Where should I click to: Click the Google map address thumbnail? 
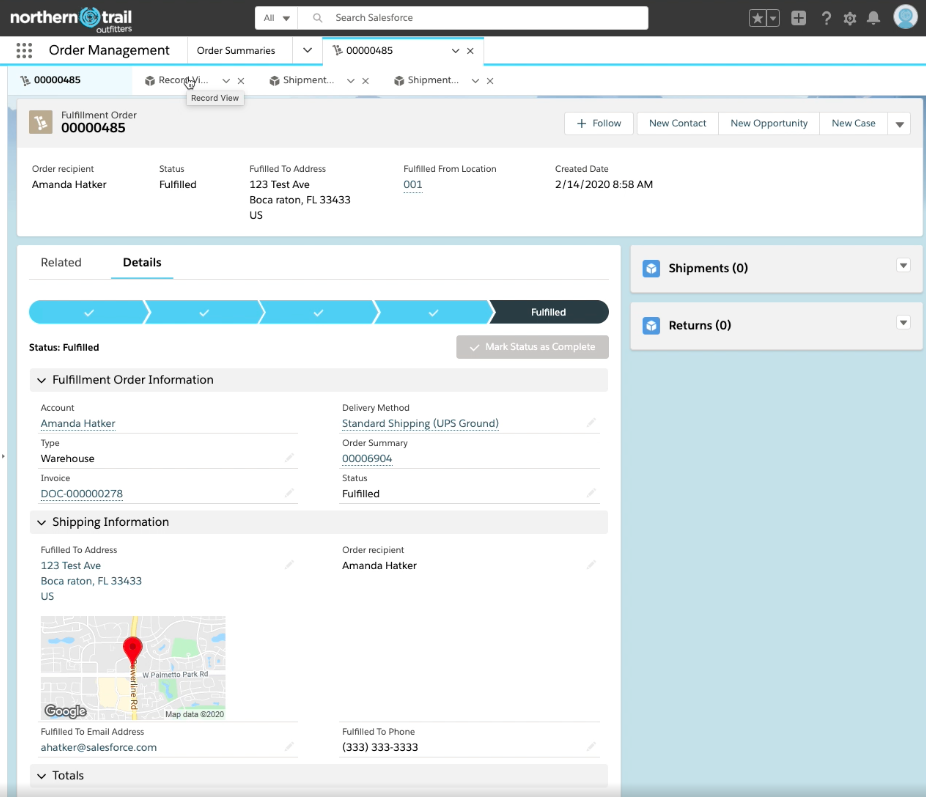point(133,668)
